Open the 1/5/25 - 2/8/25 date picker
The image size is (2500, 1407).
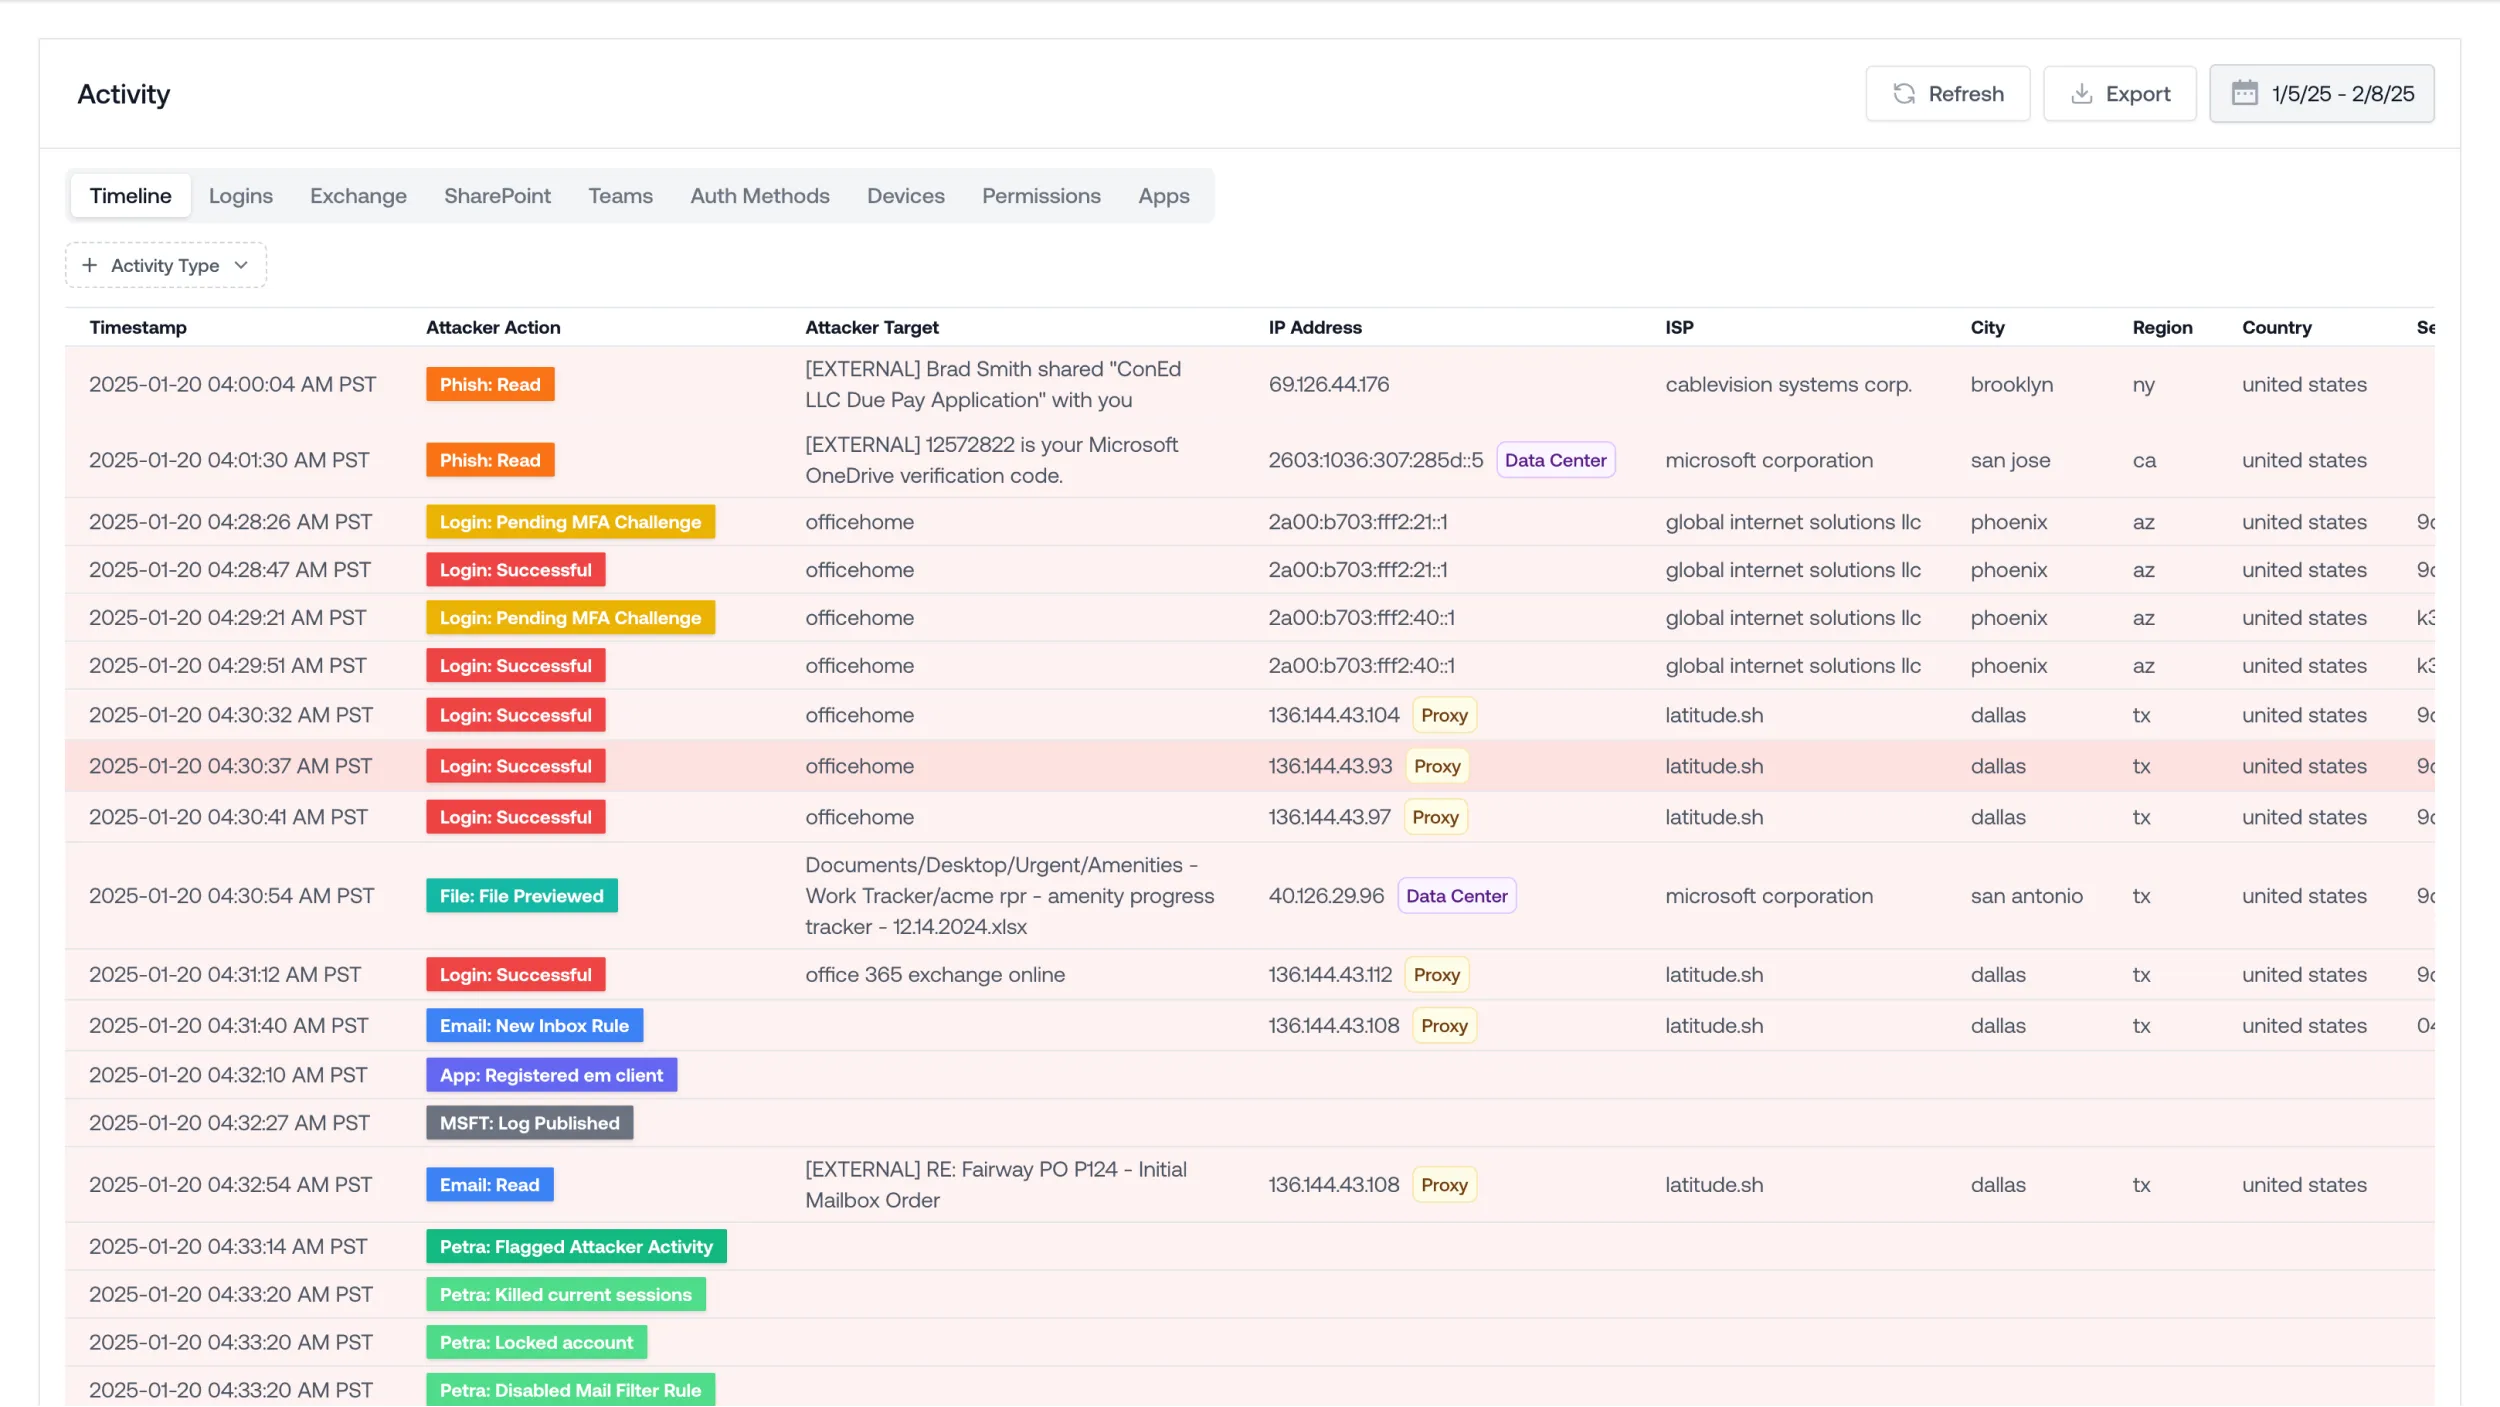click(x=2321, y=94)
